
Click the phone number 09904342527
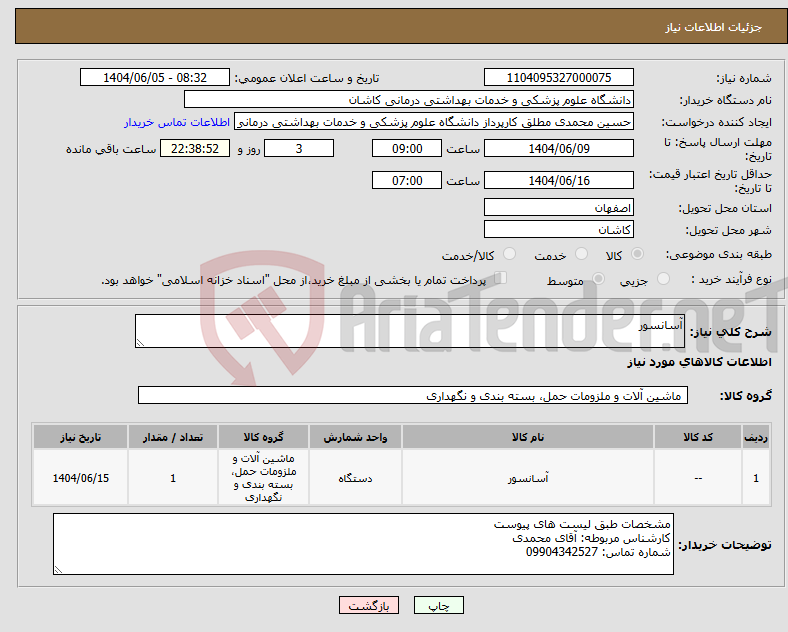[x=562, y=552]
